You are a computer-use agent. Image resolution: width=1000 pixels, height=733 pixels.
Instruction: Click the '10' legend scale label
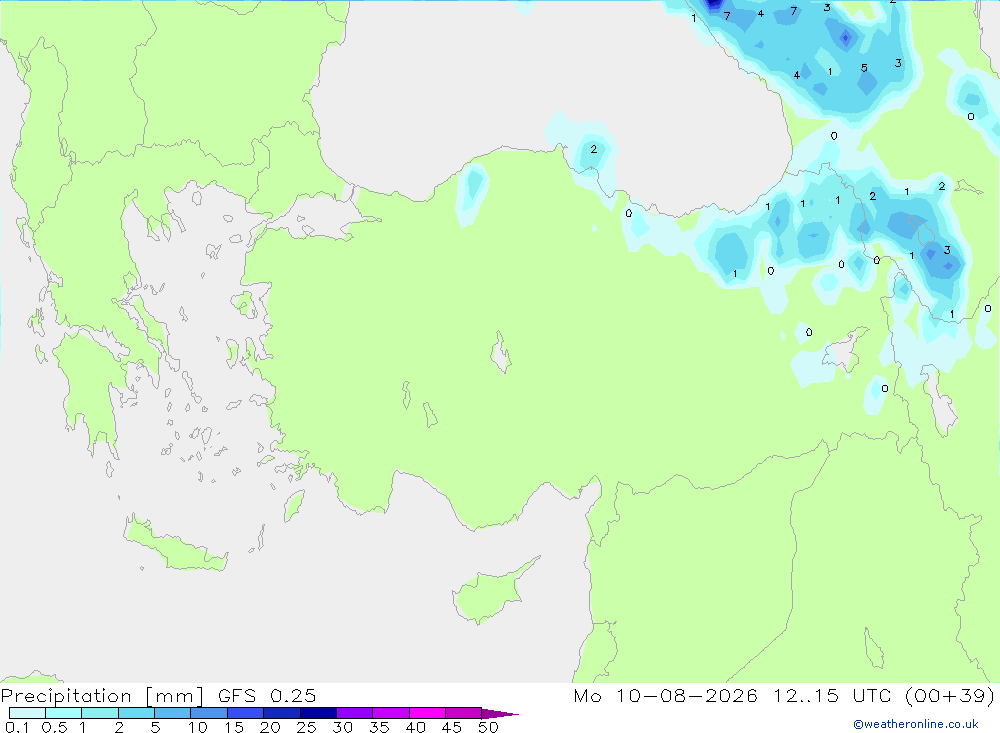(x=197, y=727)
